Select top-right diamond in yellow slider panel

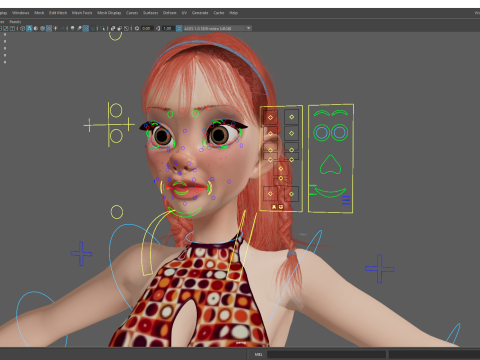coord(292,117)
